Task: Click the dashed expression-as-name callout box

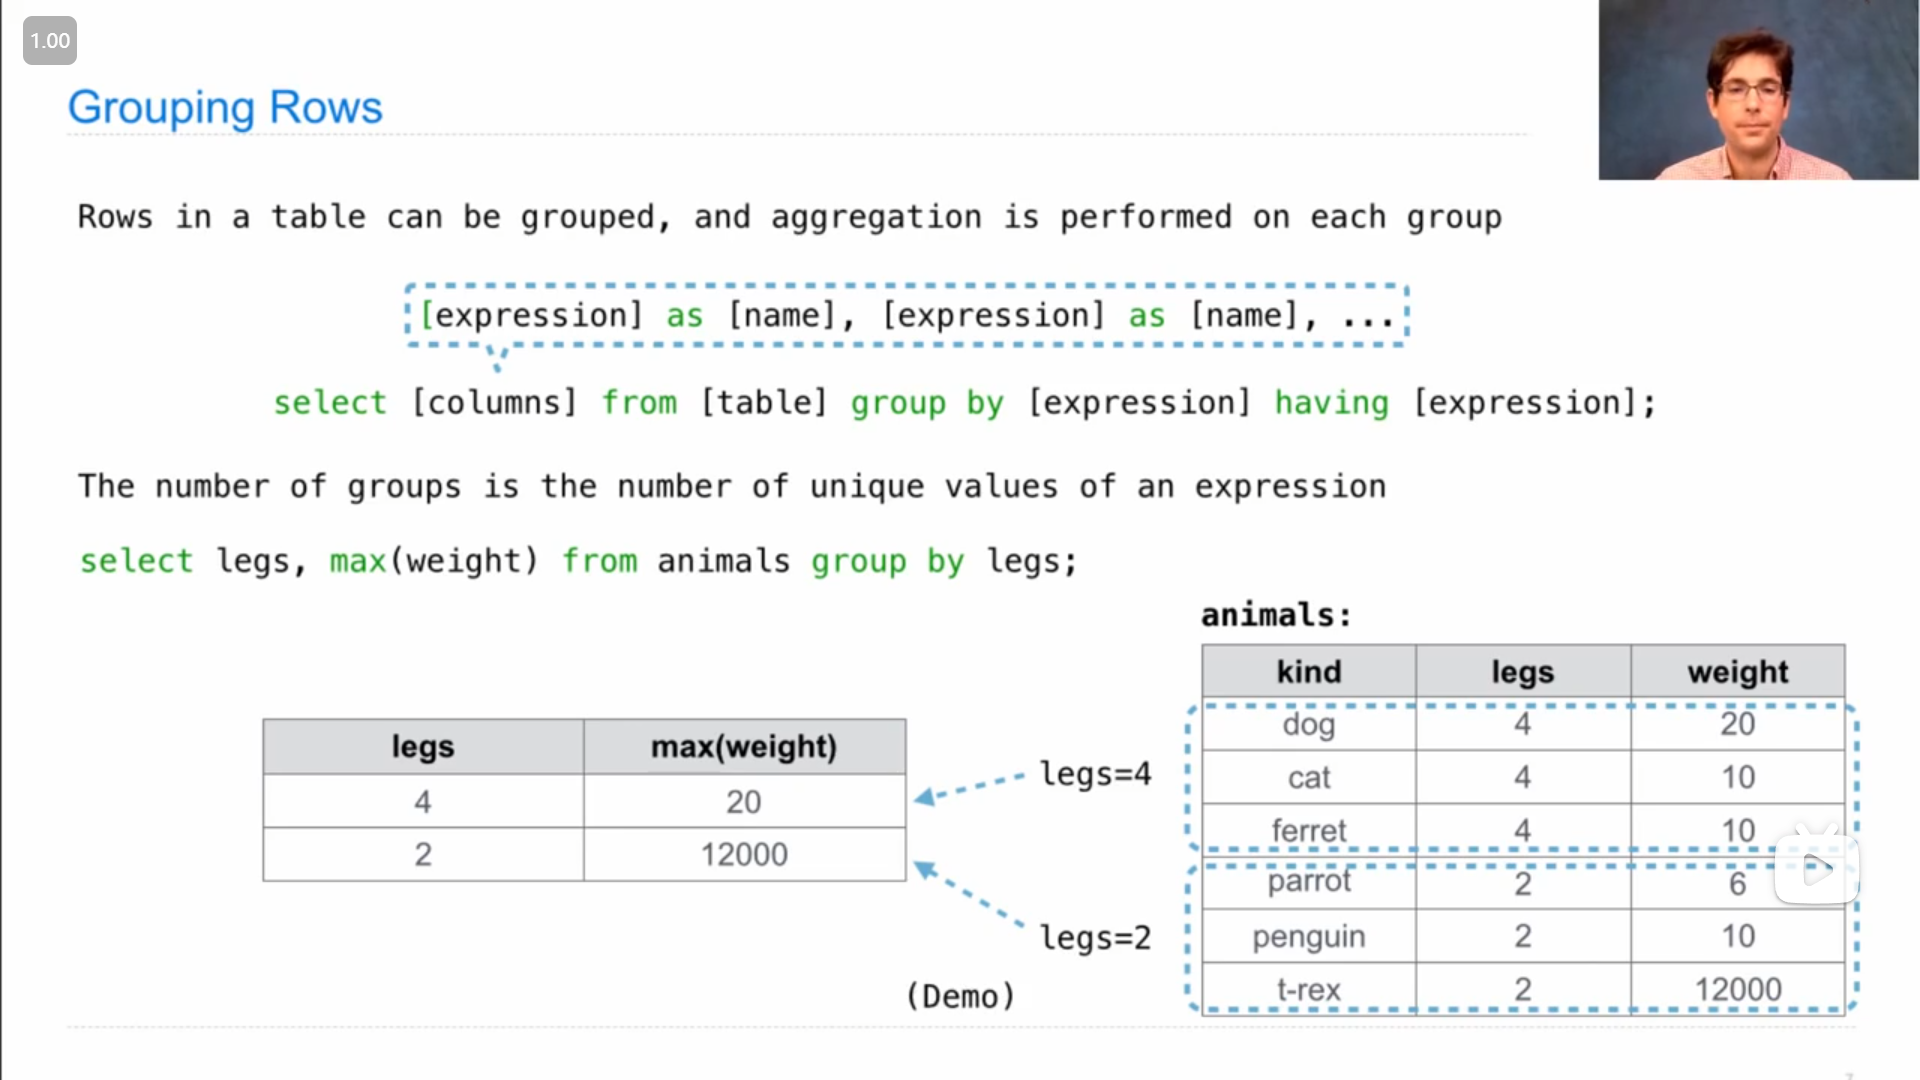Action: pyautogui.click(x=906, y=316)
